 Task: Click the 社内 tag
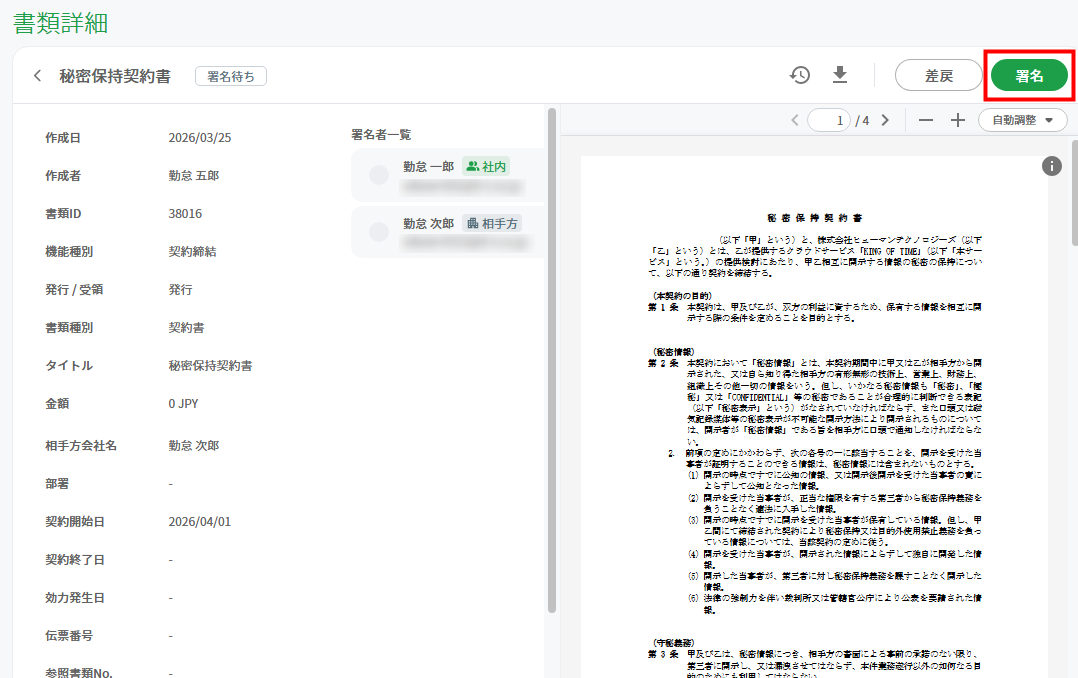pyautogui.click(x=486, y=166)
